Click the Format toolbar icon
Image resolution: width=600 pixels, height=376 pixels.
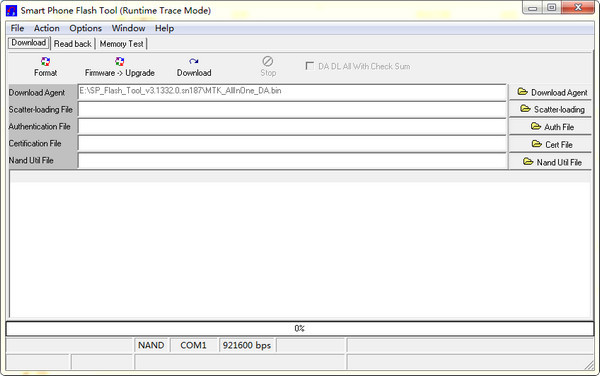(x=45, y=62)
